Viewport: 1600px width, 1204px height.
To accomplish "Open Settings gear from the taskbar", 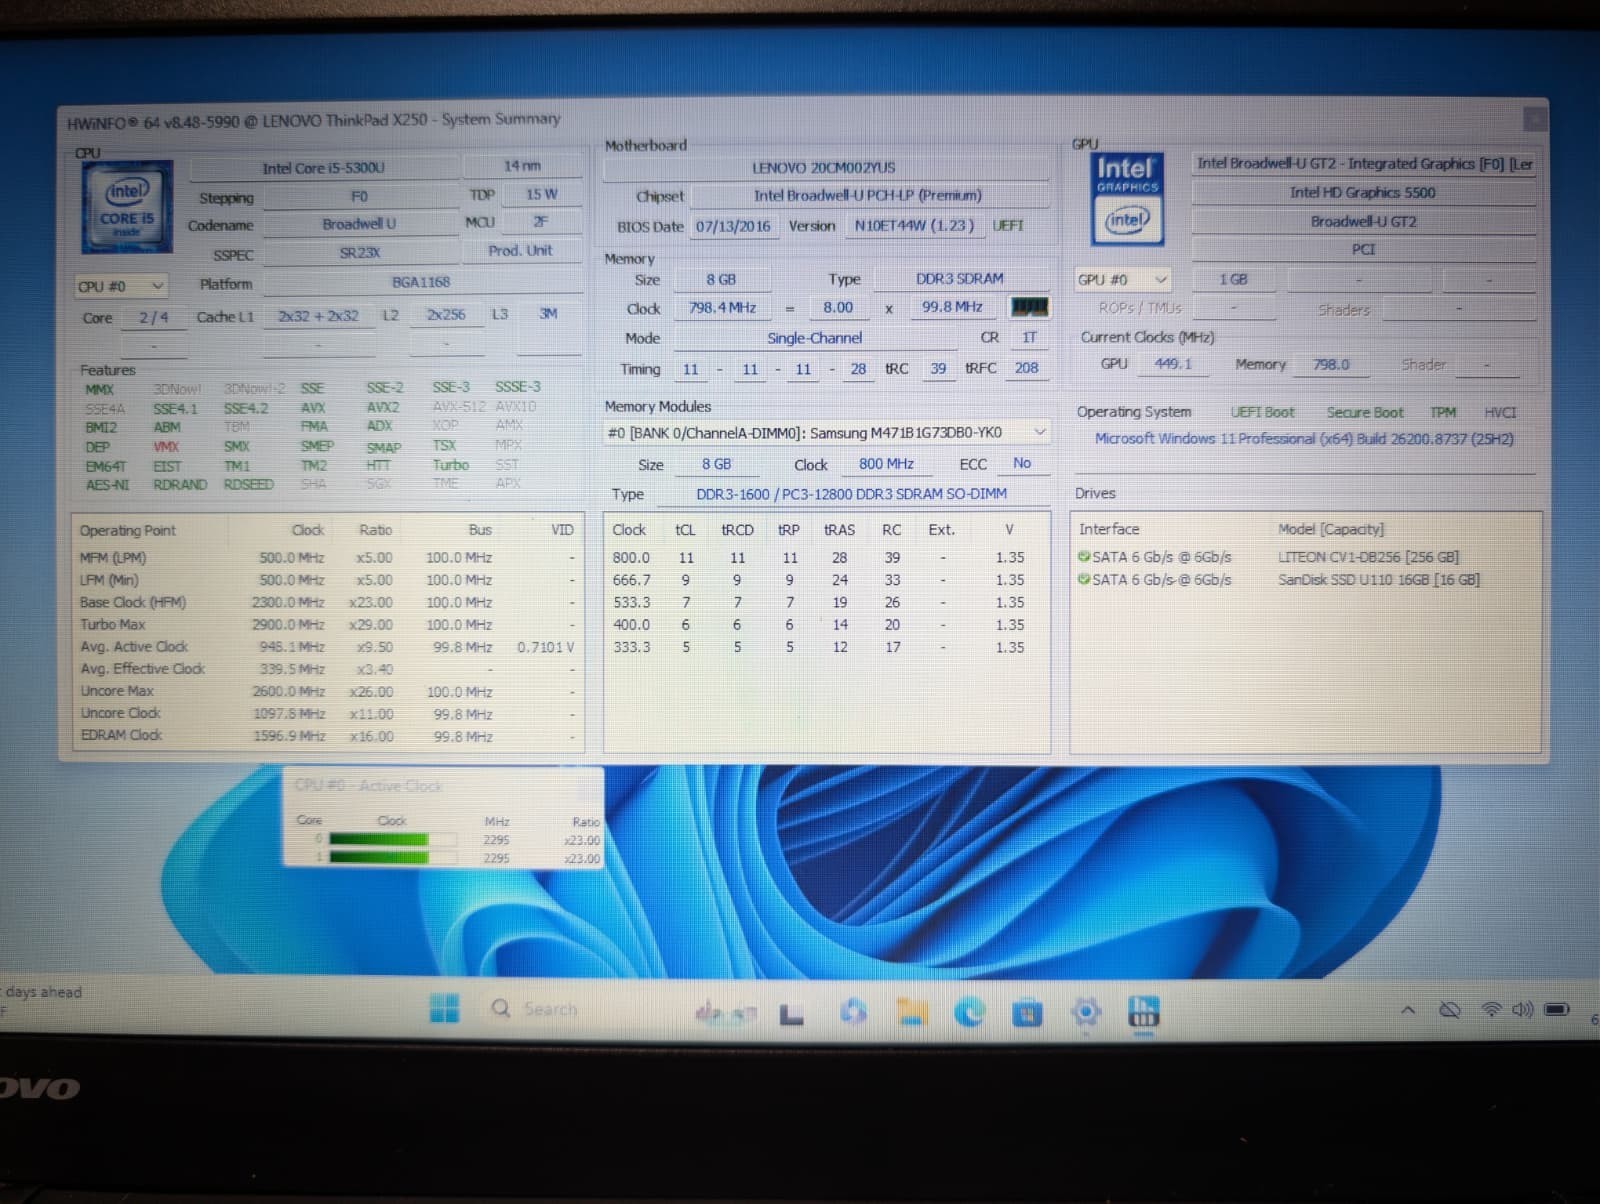I will [1086, 1012].
